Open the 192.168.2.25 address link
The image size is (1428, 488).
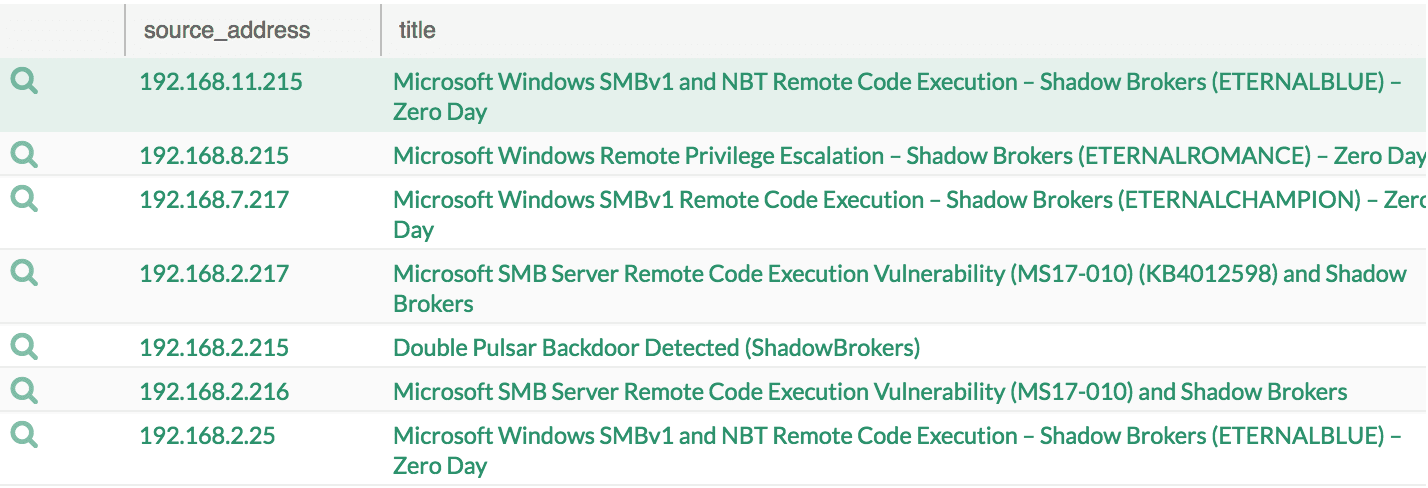click(x=207, y=436)
